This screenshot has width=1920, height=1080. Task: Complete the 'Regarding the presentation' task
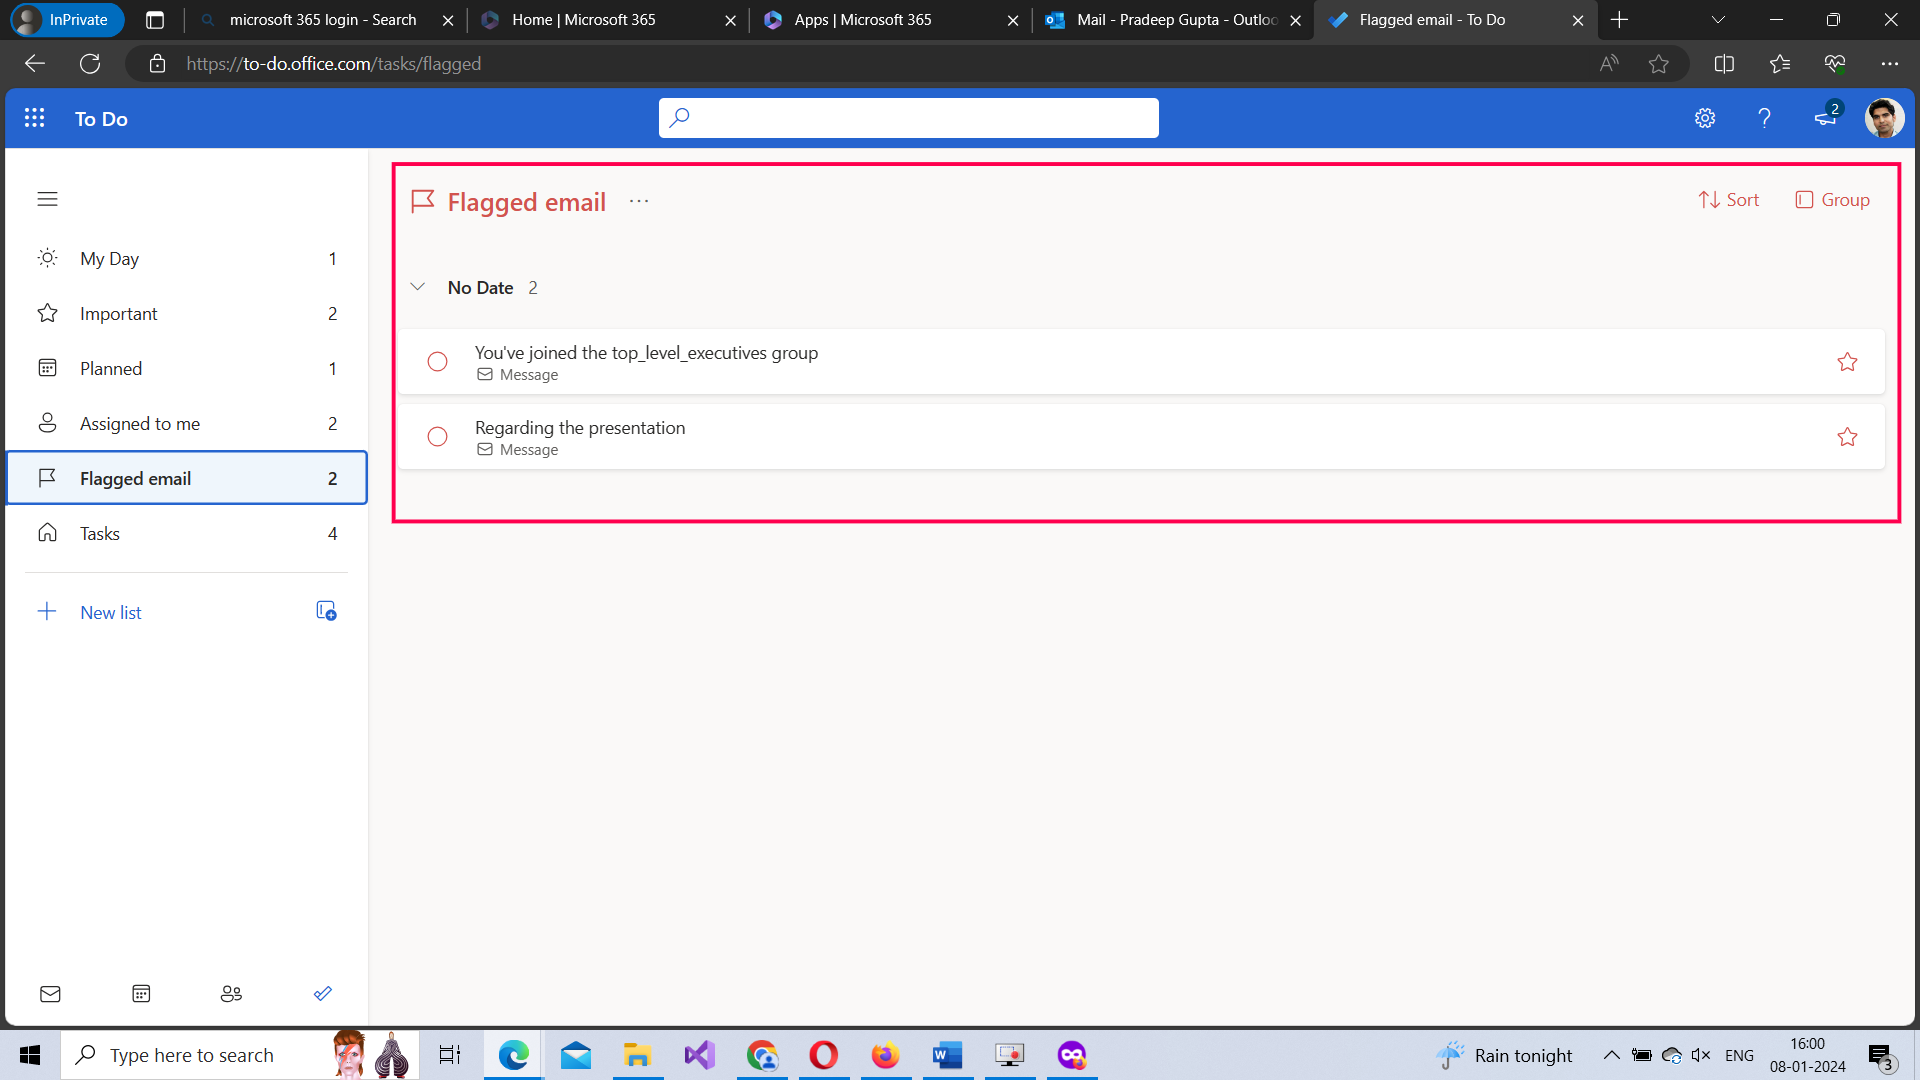tap(437, 436)
